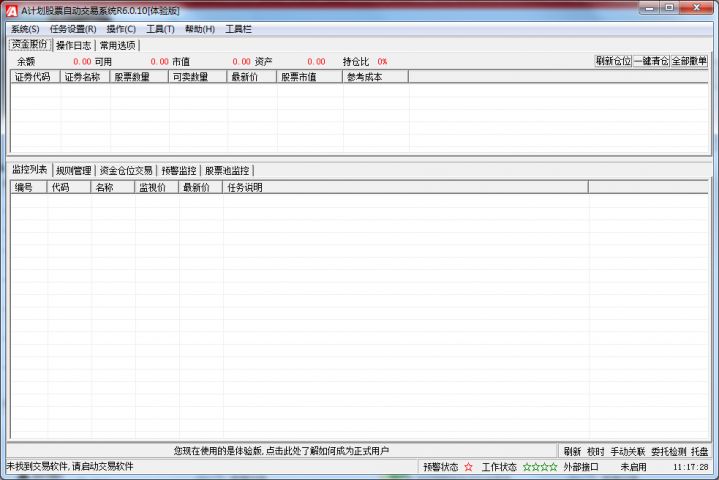Select the 规则管理 tab
The image size is (719, 480).
(x=73, y=170)
